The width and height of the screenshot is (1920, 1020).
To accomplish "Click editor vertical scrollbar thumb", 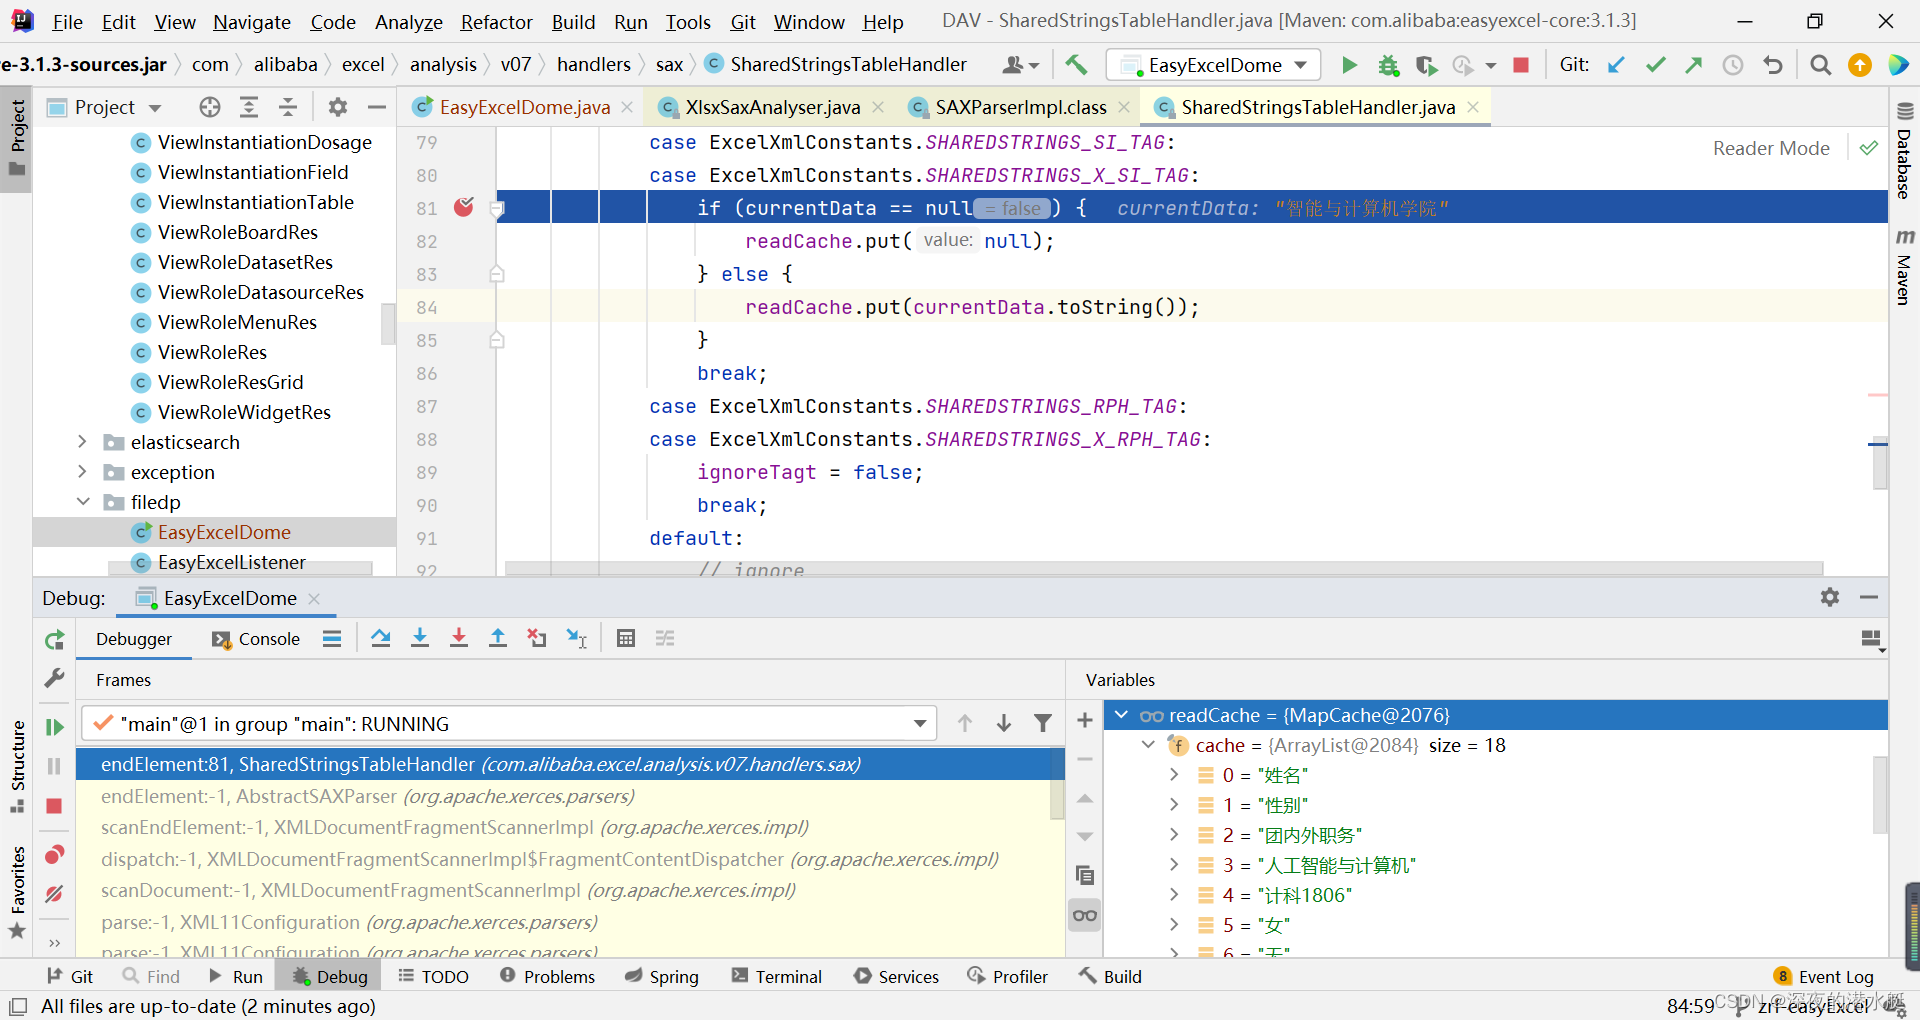I will tap(1880, 464).
